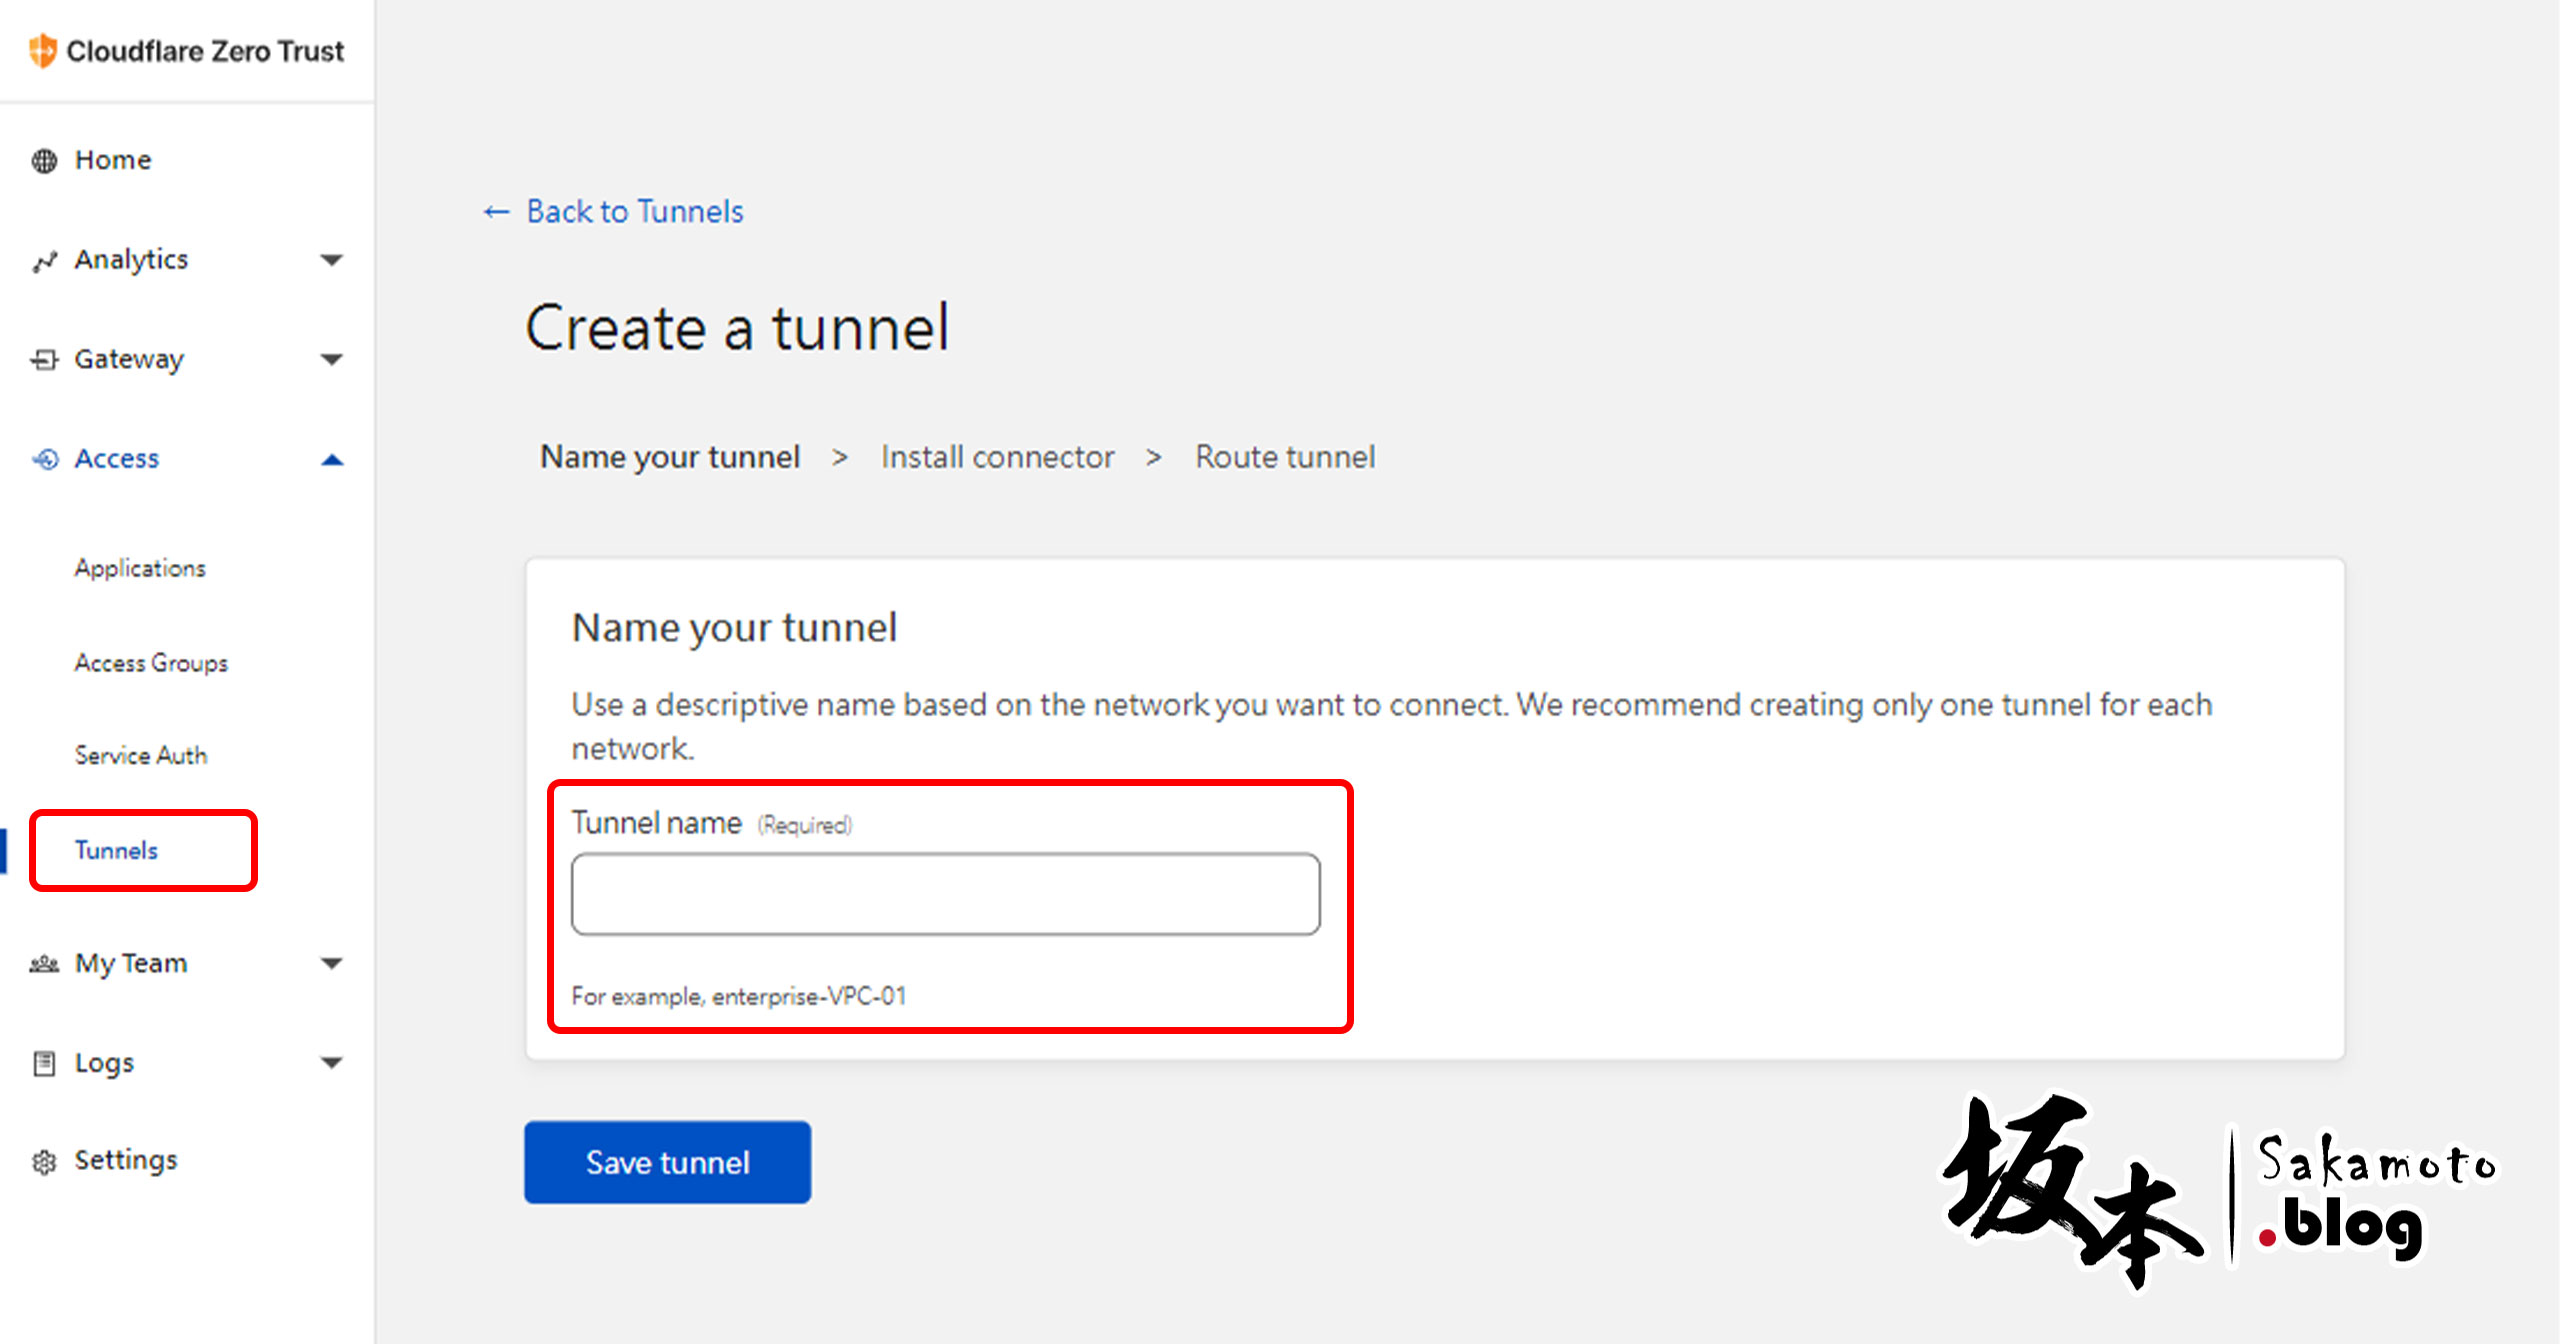Screen dimensions: 2560x1344
Task: Click the My Team people icon
Action: pyautogui.click(x=44, y=964)
